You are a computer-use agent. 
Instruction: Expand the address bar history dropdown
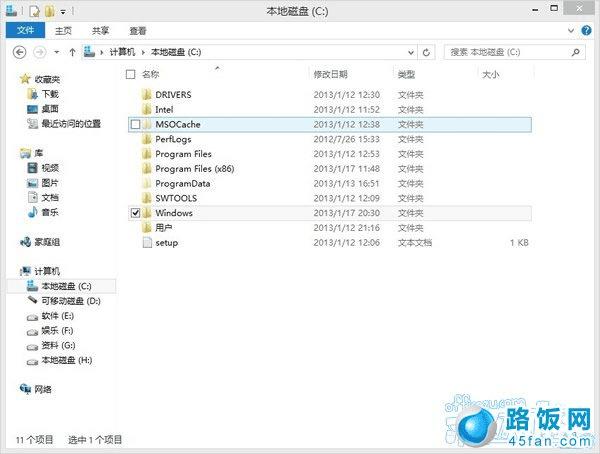pyautogui.click(x=411, y=52)
